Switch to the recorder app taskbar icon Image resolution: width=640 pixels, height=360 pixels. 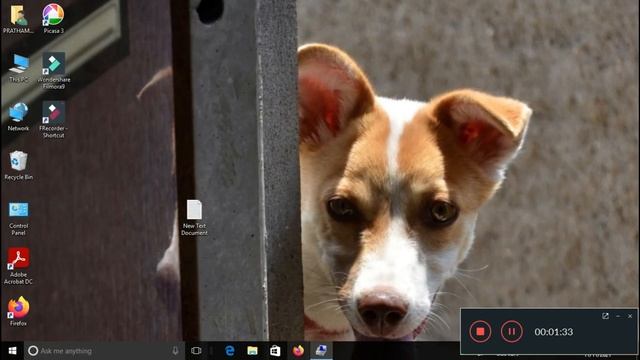[x=321, y=351]
